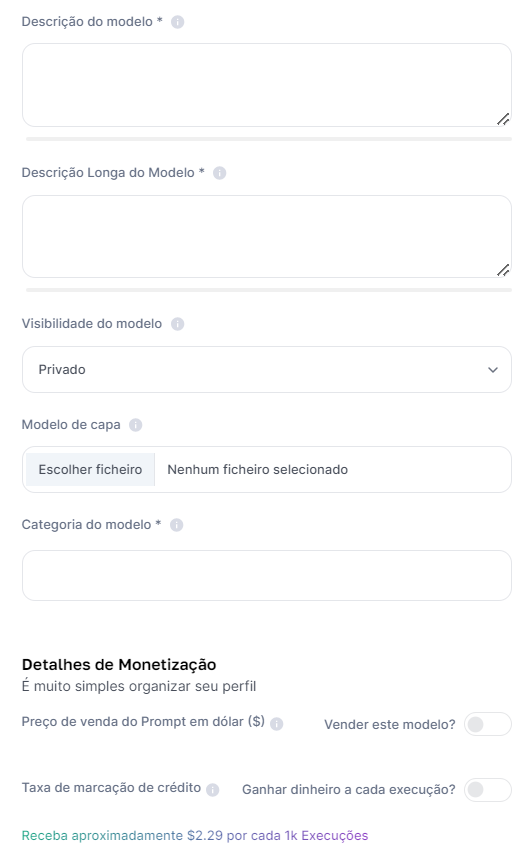Focus the Descrição do modelo text area
This screenshot has height=860, width=530.
[x=267, y=85]
